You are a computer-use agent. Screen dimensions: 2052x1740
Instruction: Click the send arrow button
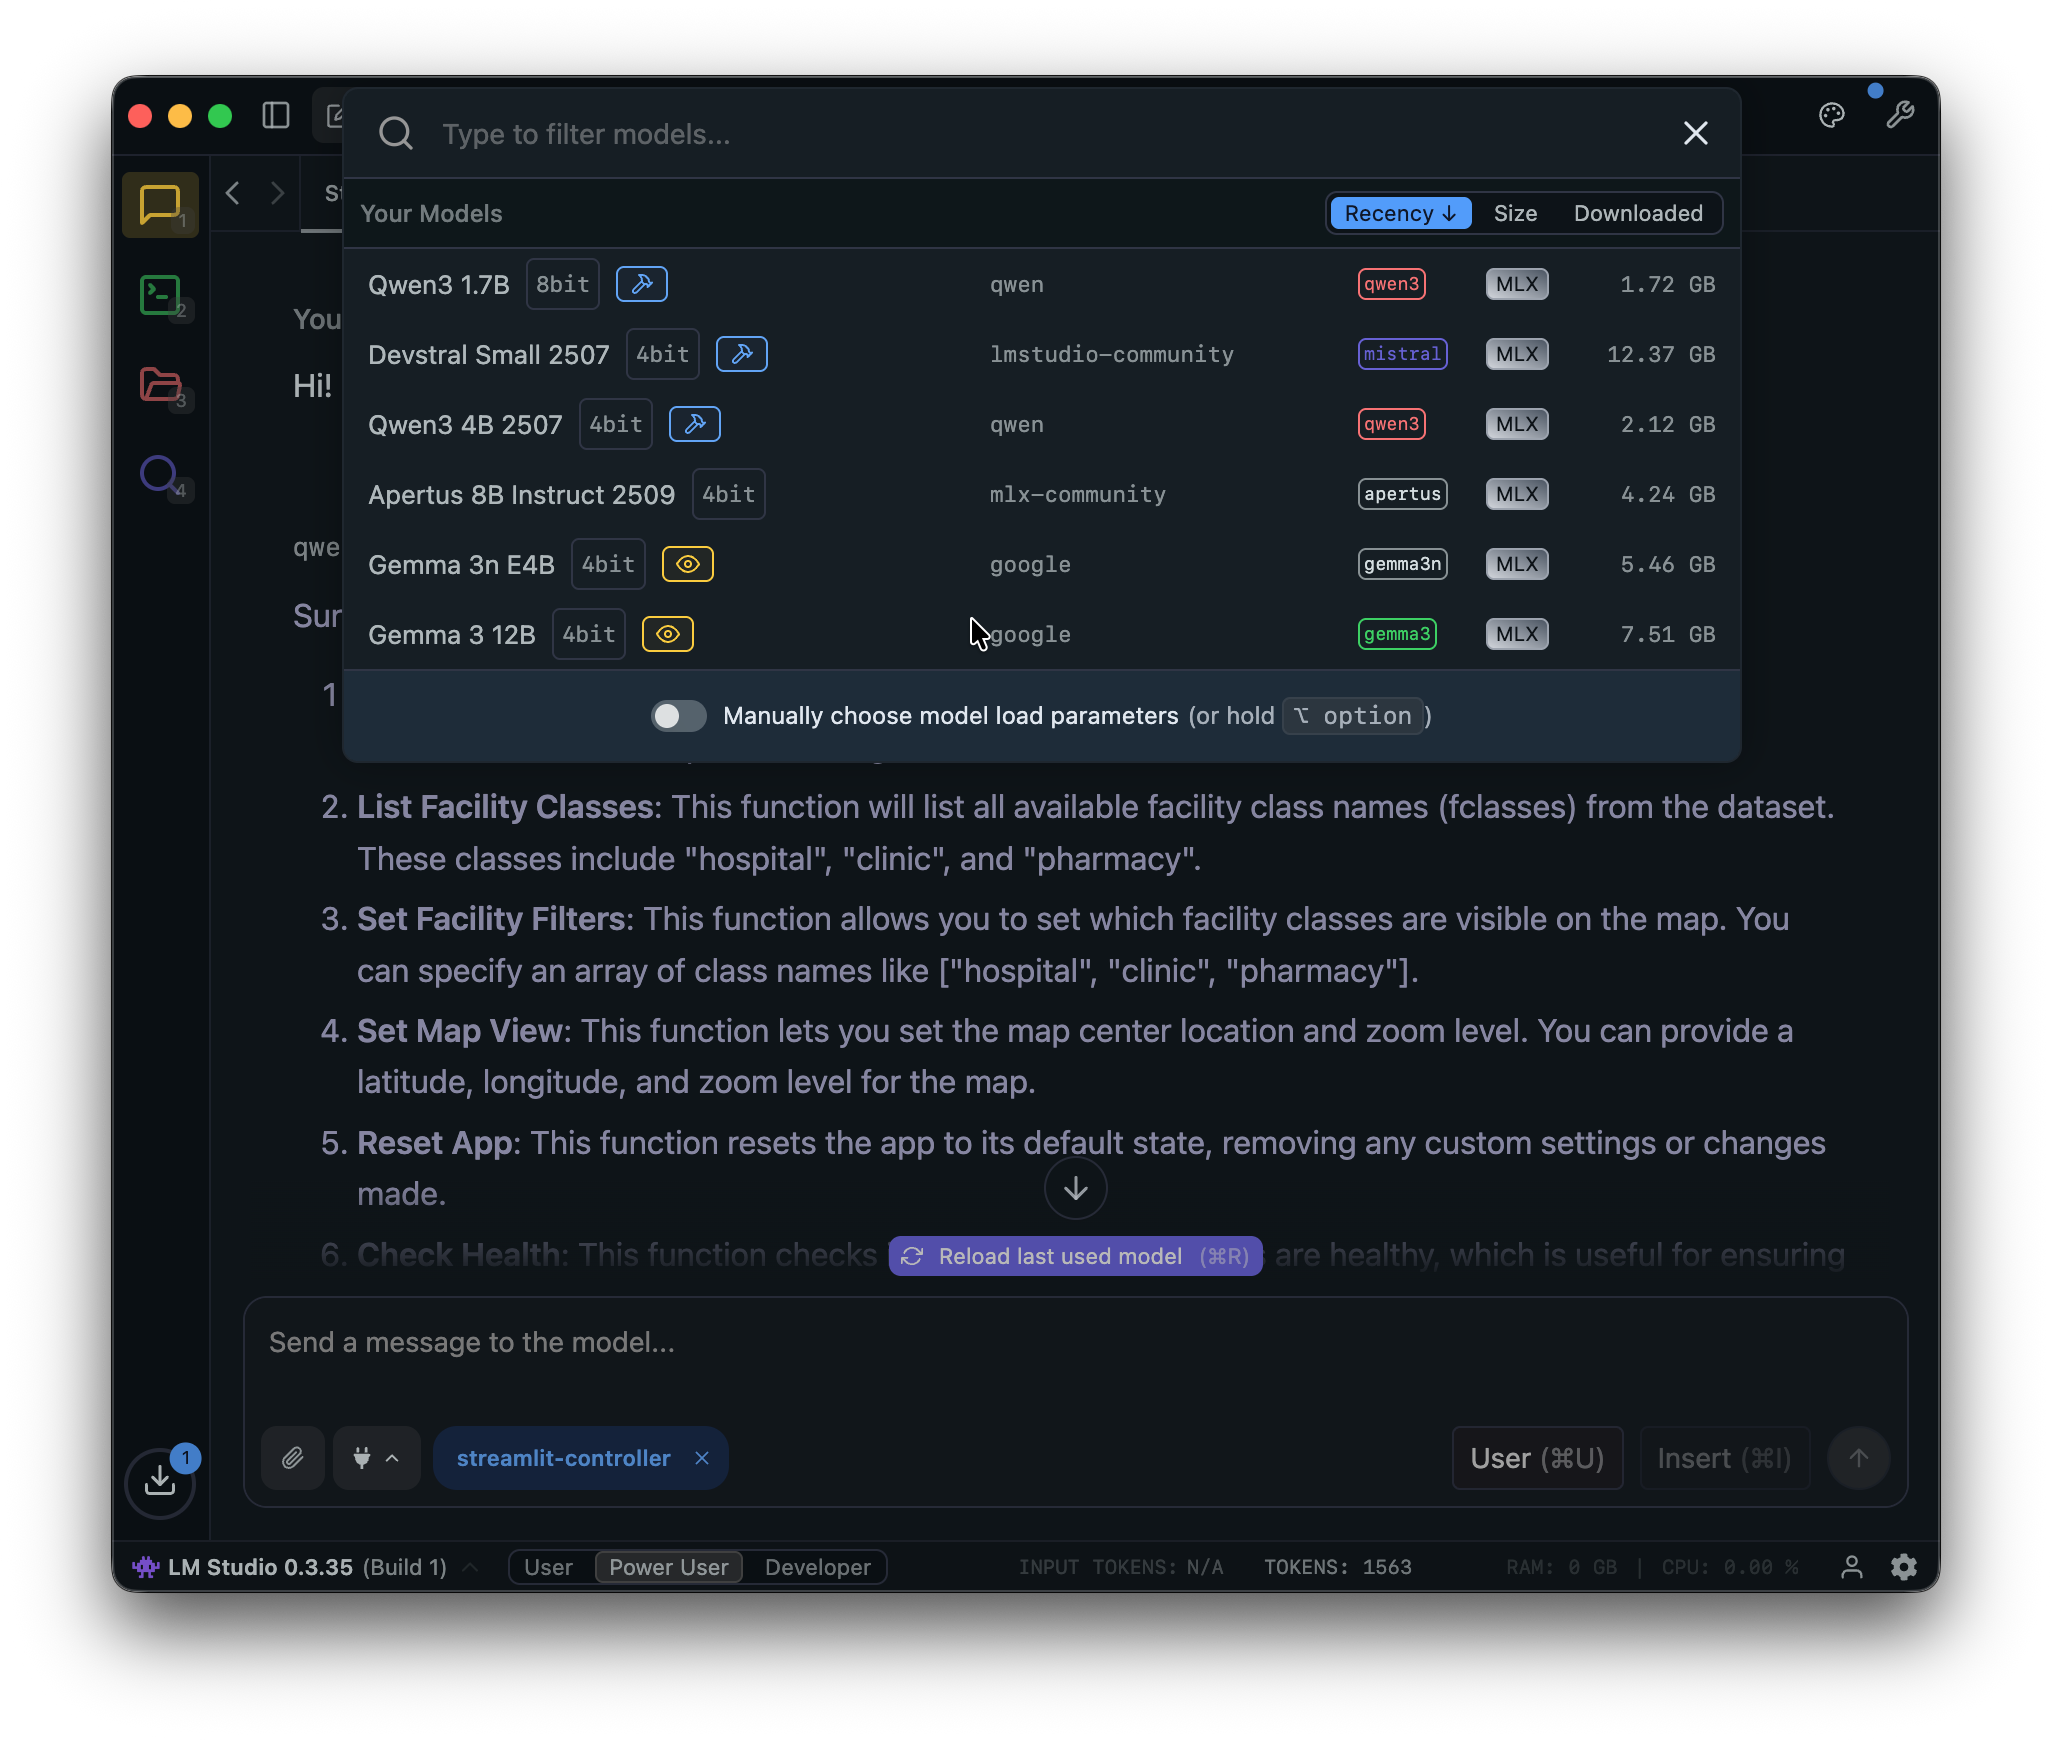click(x=1858, y=1458)
